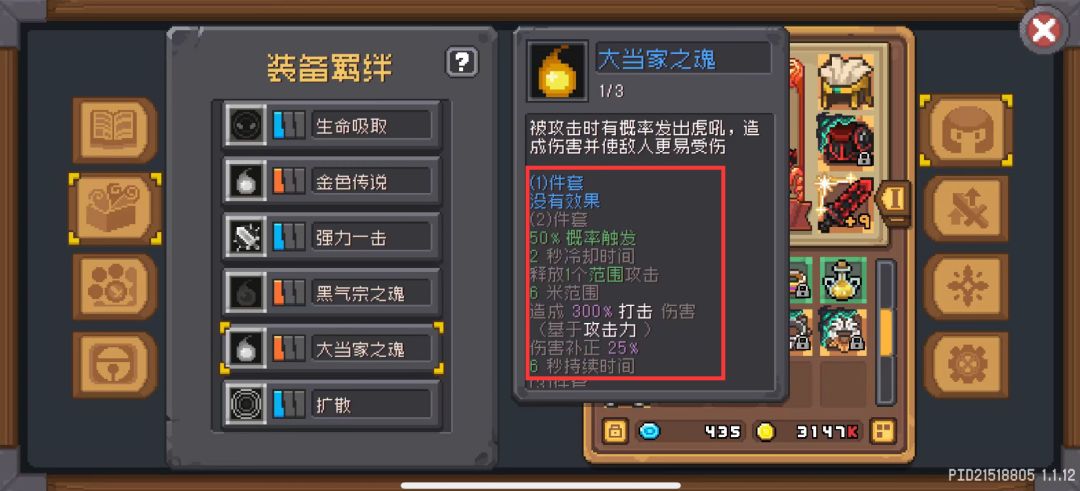Image resolution: width=1080 pixels, height=491 pixels.
Task: Open the book tab on left sidebar
Action: coord(115,129)
